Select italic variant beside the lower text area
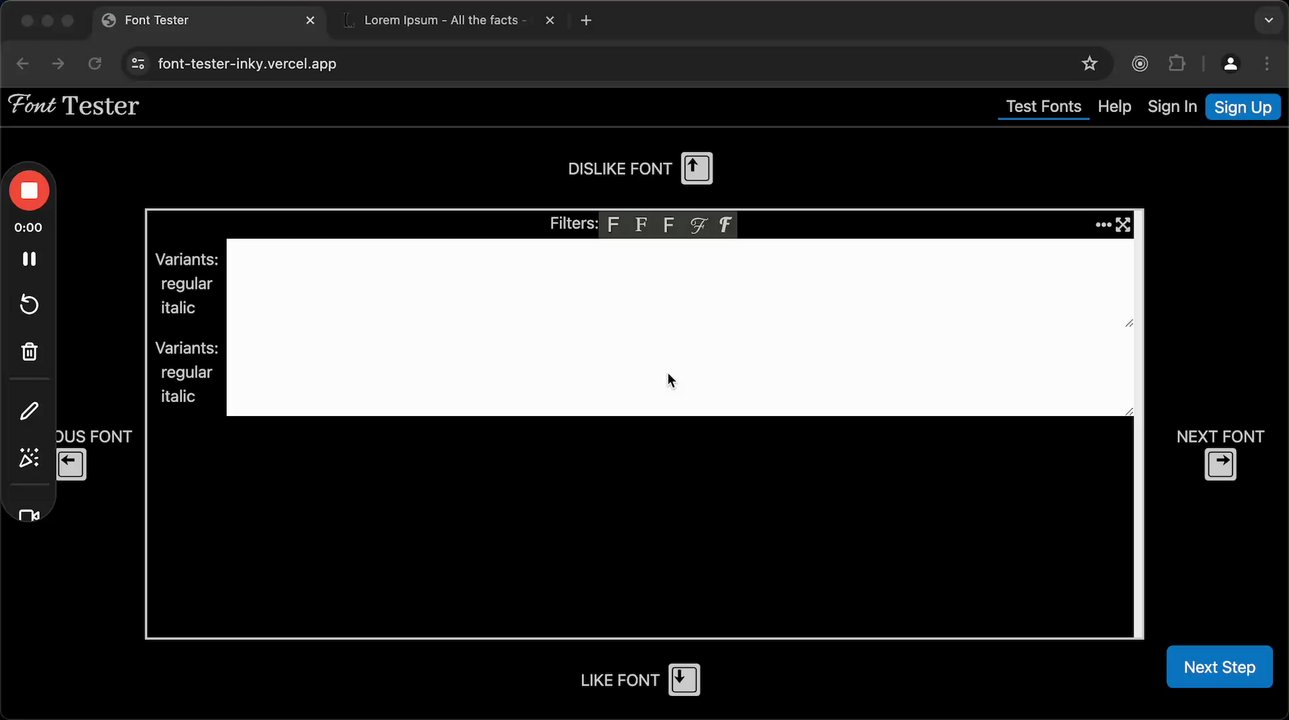This screenshot has height=720, width=1289. point(178,396)
